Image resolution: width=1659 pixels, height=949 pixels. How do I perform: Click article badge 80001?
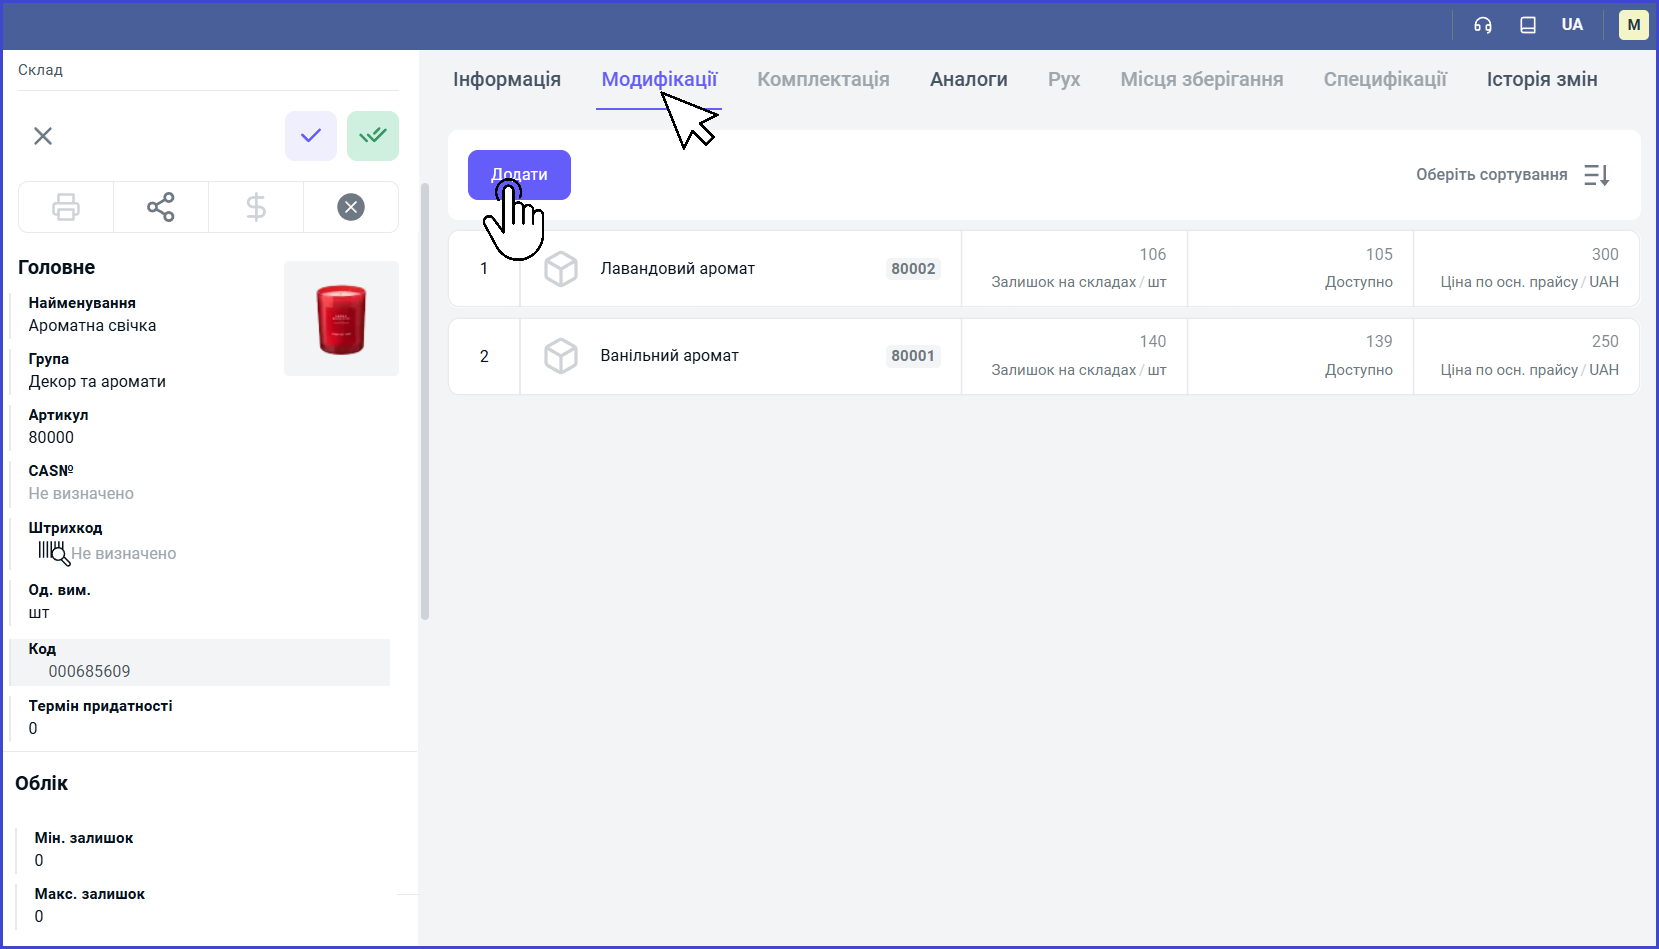tap(913, 356)
